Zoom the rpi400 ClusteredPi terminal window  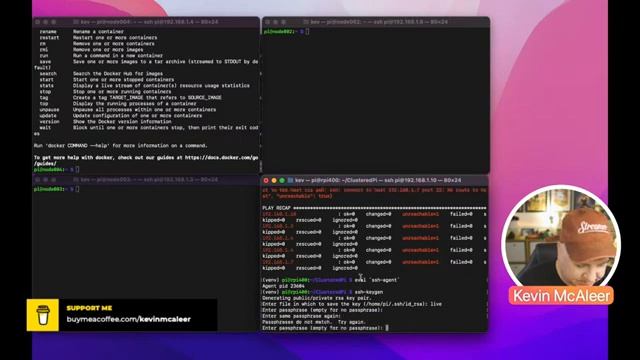[x=282, y=180]
